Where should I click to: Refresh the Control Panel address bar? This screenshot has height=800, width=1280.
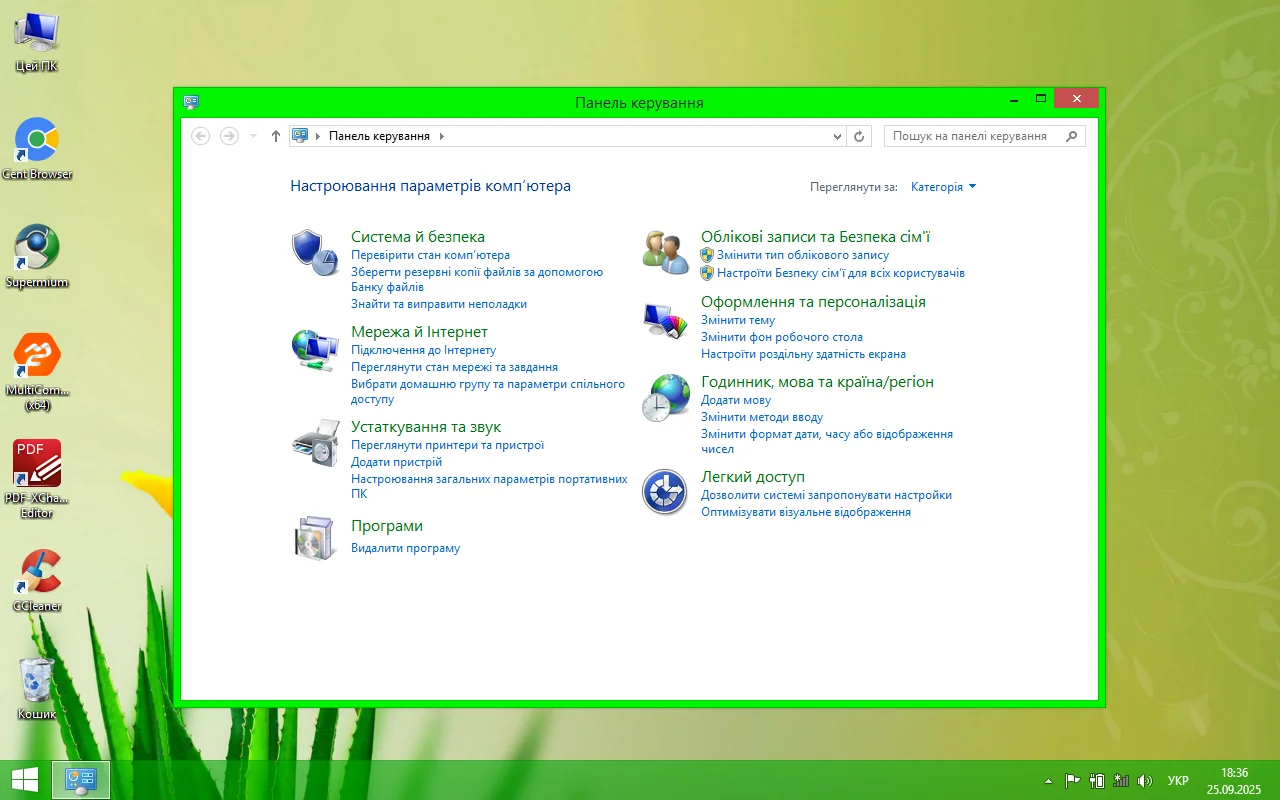coord(859,136)
